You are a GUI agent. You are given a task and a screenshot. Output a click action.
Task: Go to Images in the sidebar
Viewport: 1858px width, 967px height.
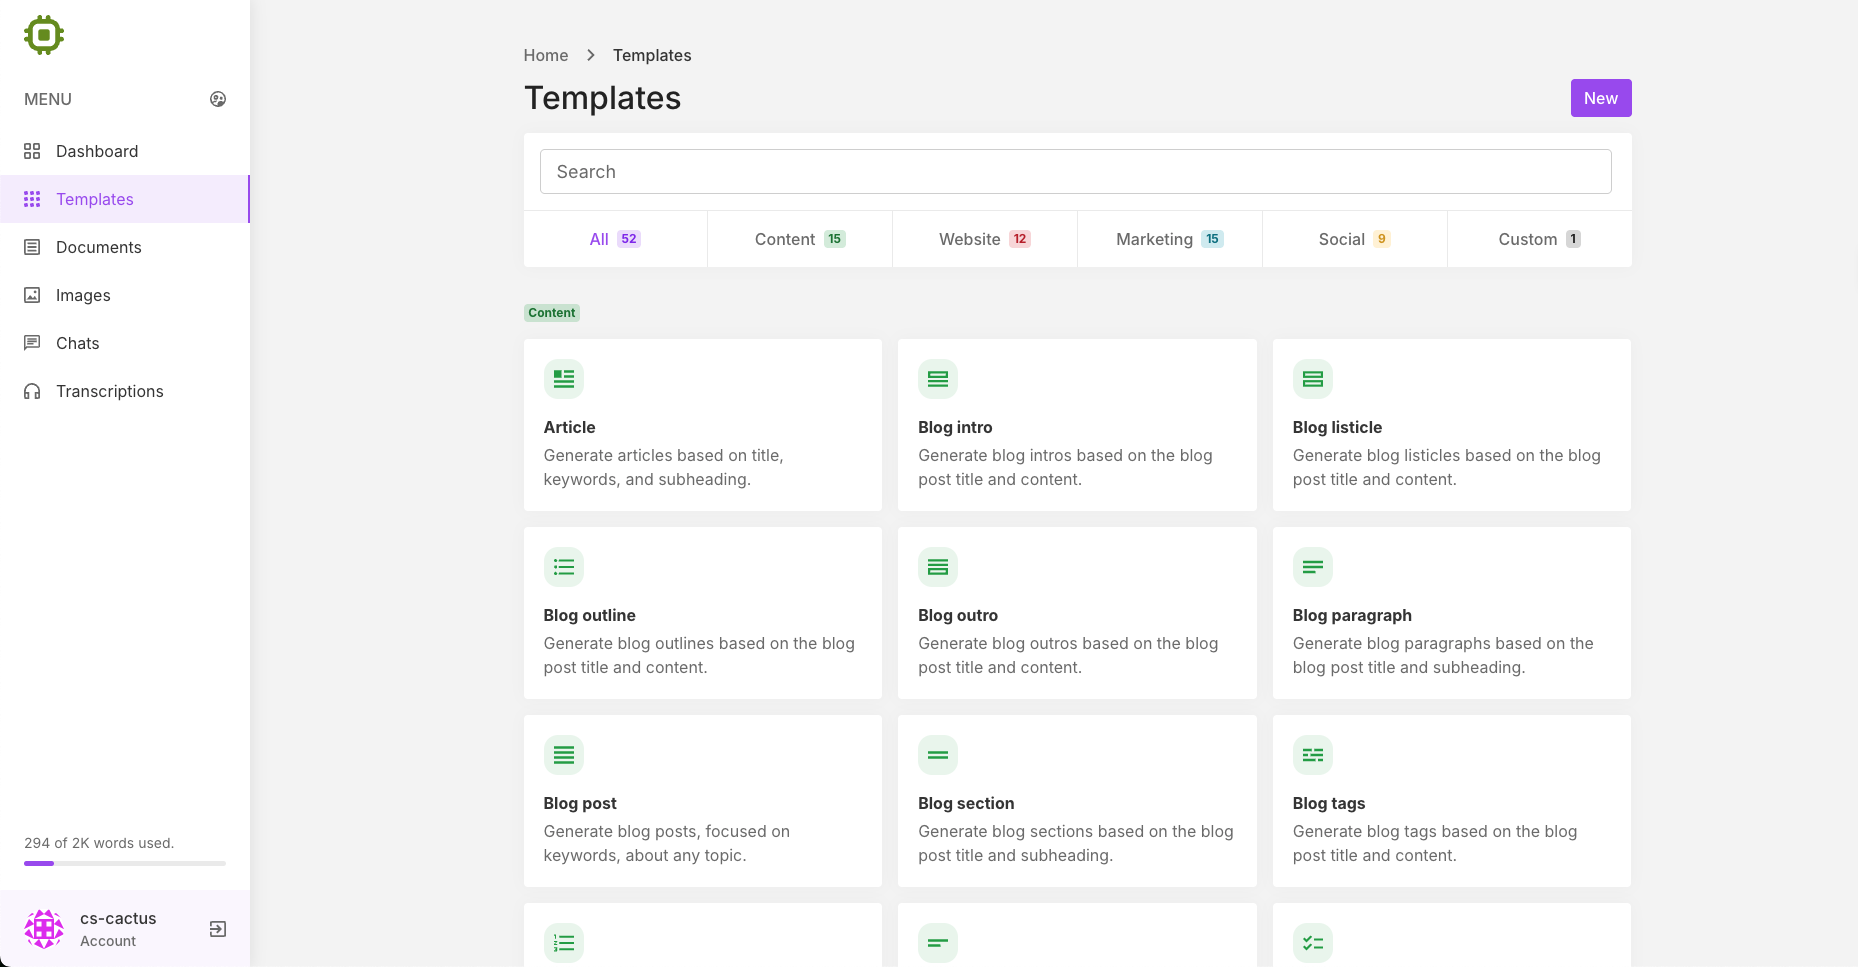coord(83,295)
